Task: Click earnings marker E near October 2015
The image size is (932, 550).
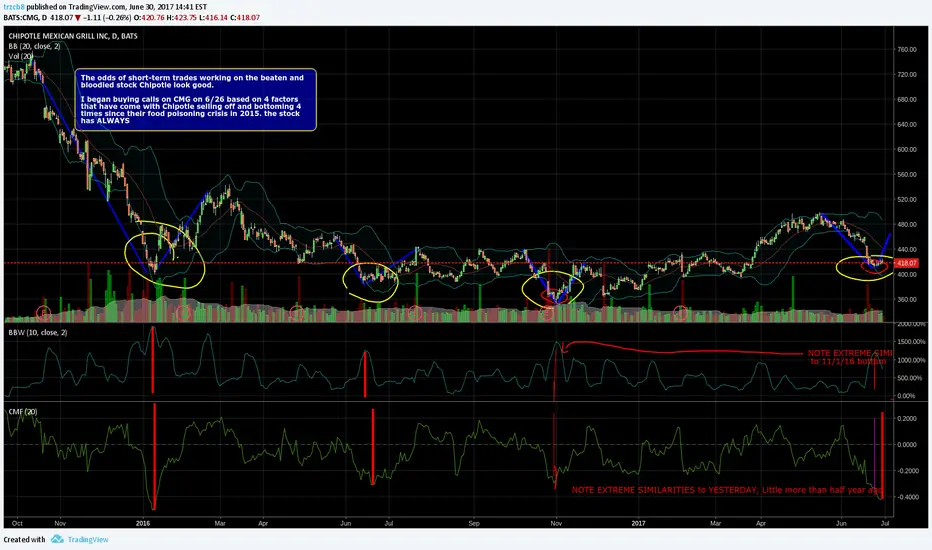Action: click(43, 312)
